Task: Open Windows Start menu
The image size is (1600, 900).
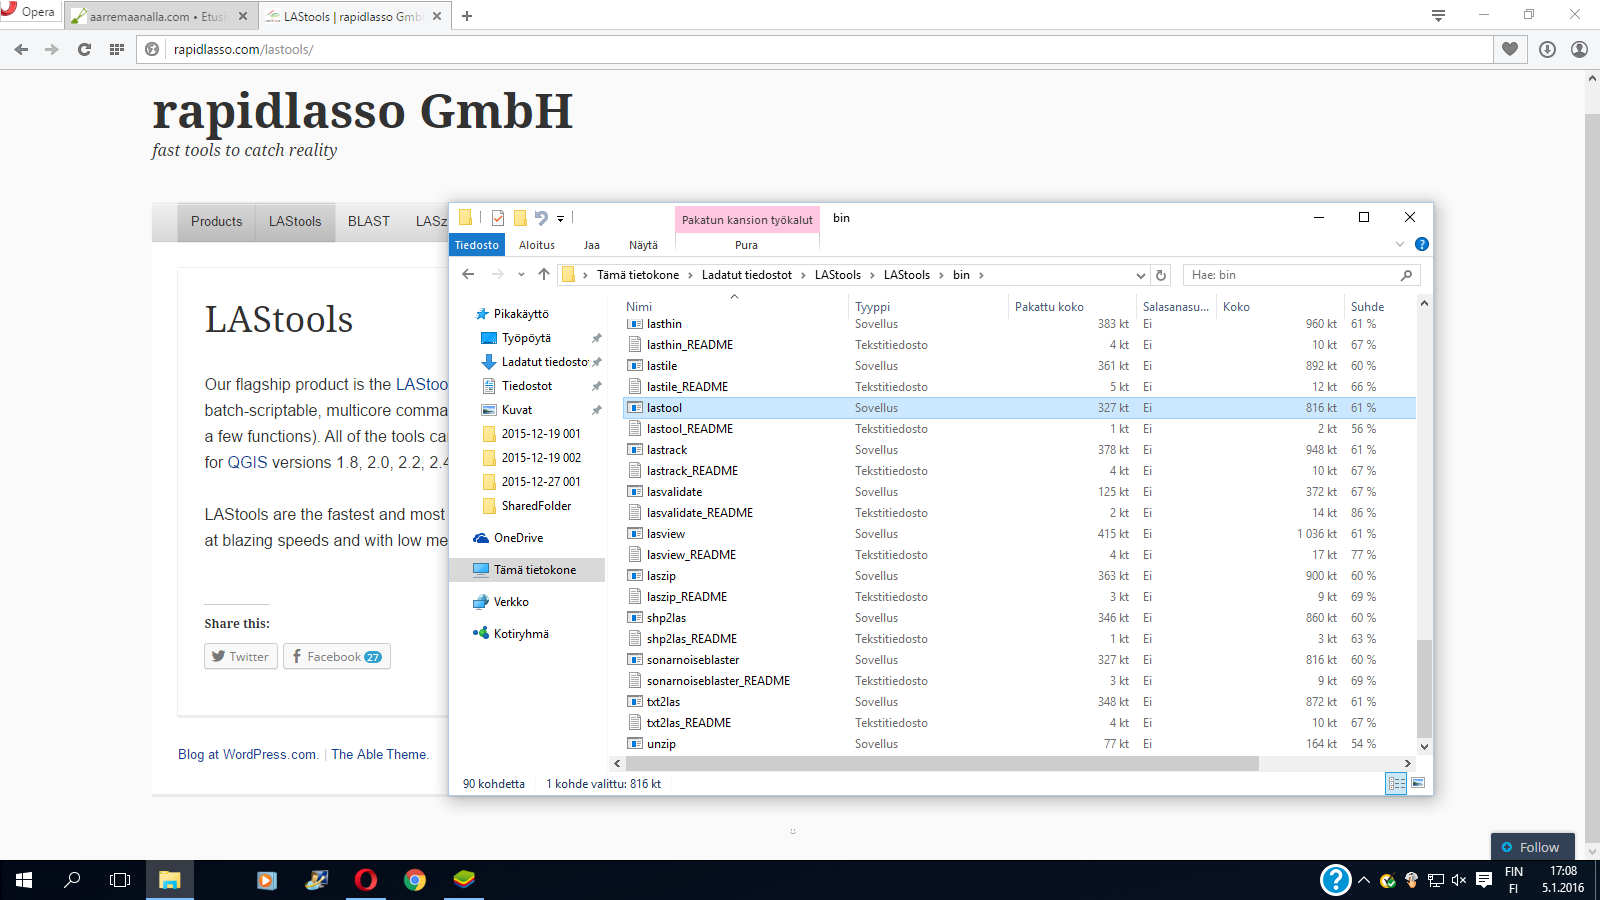Action: [x=24, y=880]
